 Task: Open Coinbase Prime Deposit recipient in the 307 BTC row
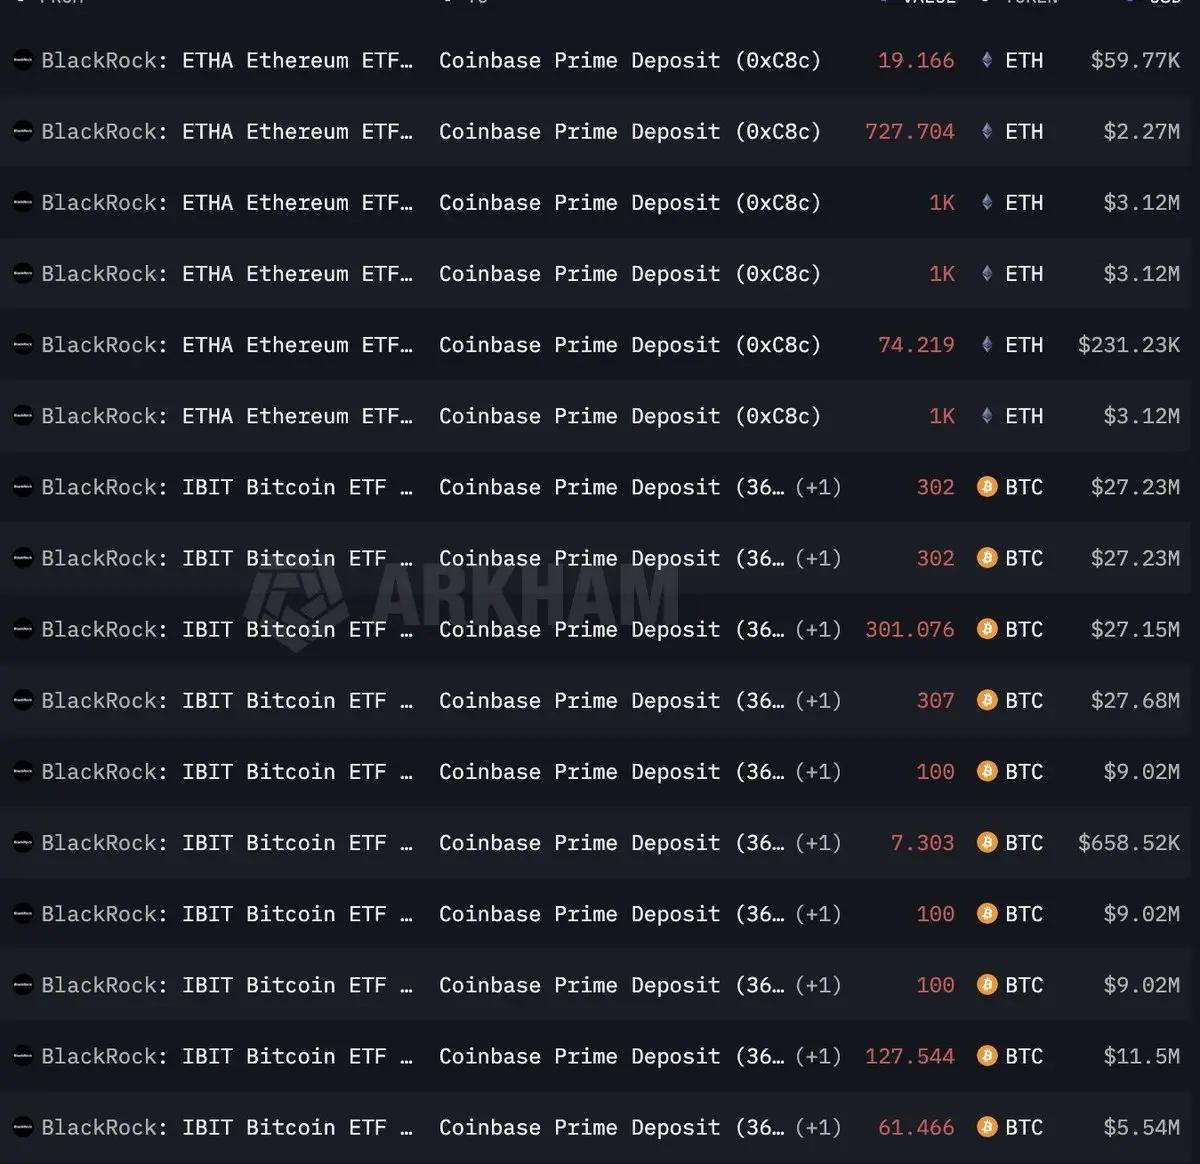coord(611,700)
